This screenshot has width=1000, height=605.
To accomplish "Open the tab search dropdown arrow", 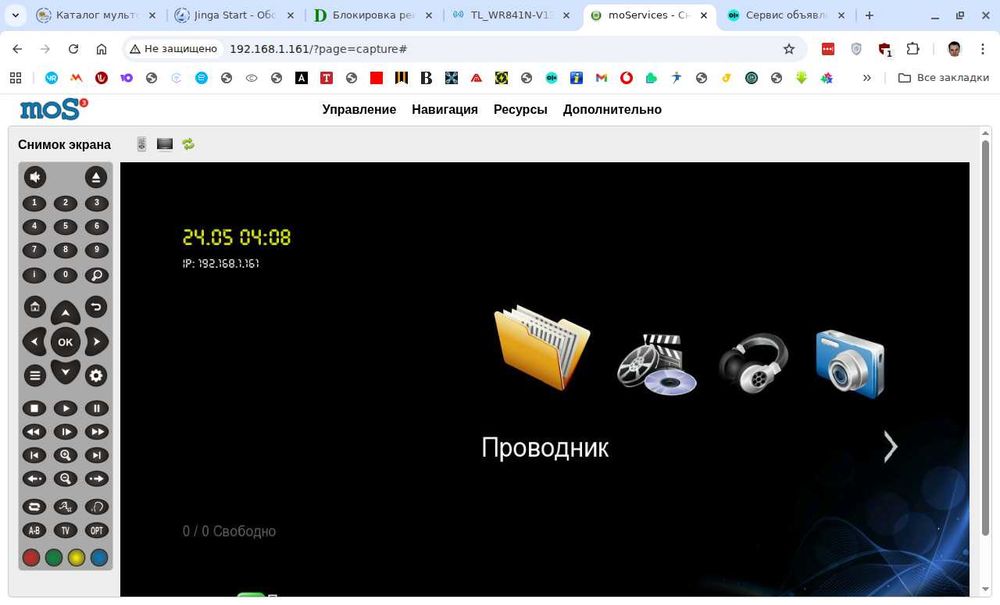I will [15, 15].
